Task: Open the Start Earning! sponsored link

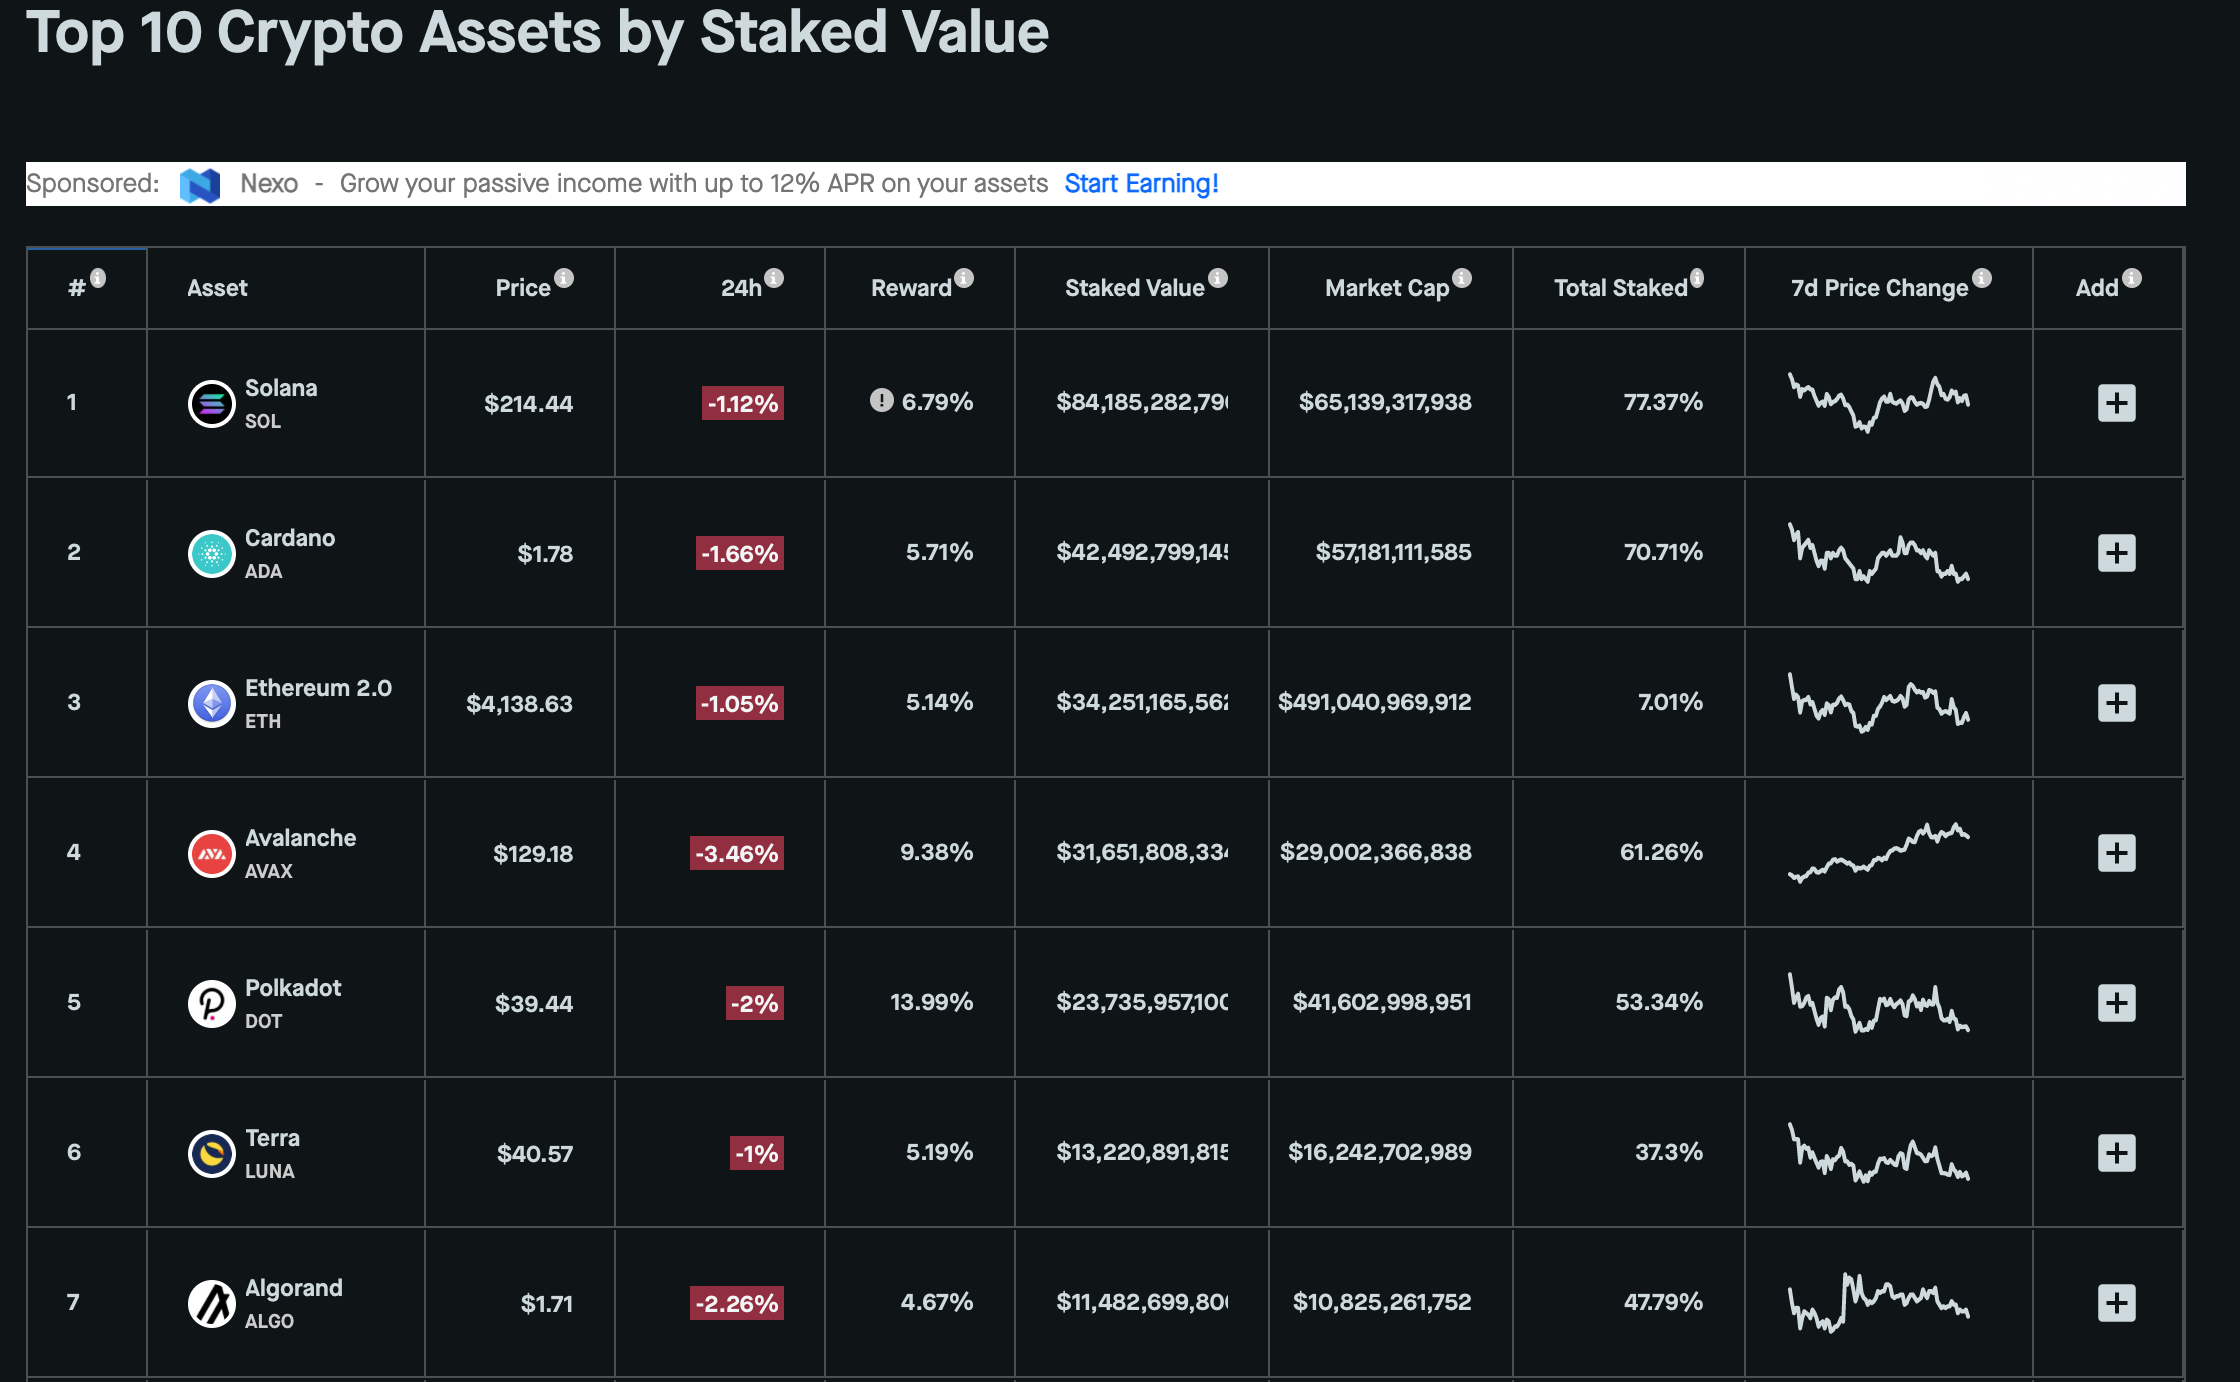Action: click(1141, 184)
